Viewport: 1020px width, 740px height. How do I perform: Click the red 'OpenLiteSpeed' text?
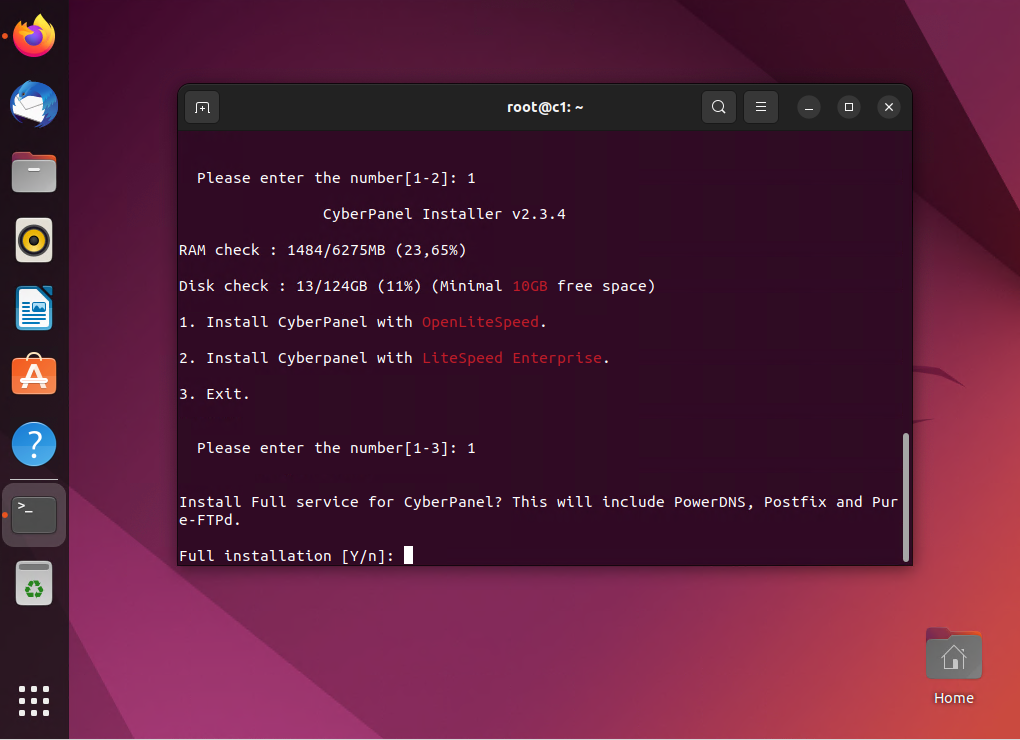coord(480,322)
